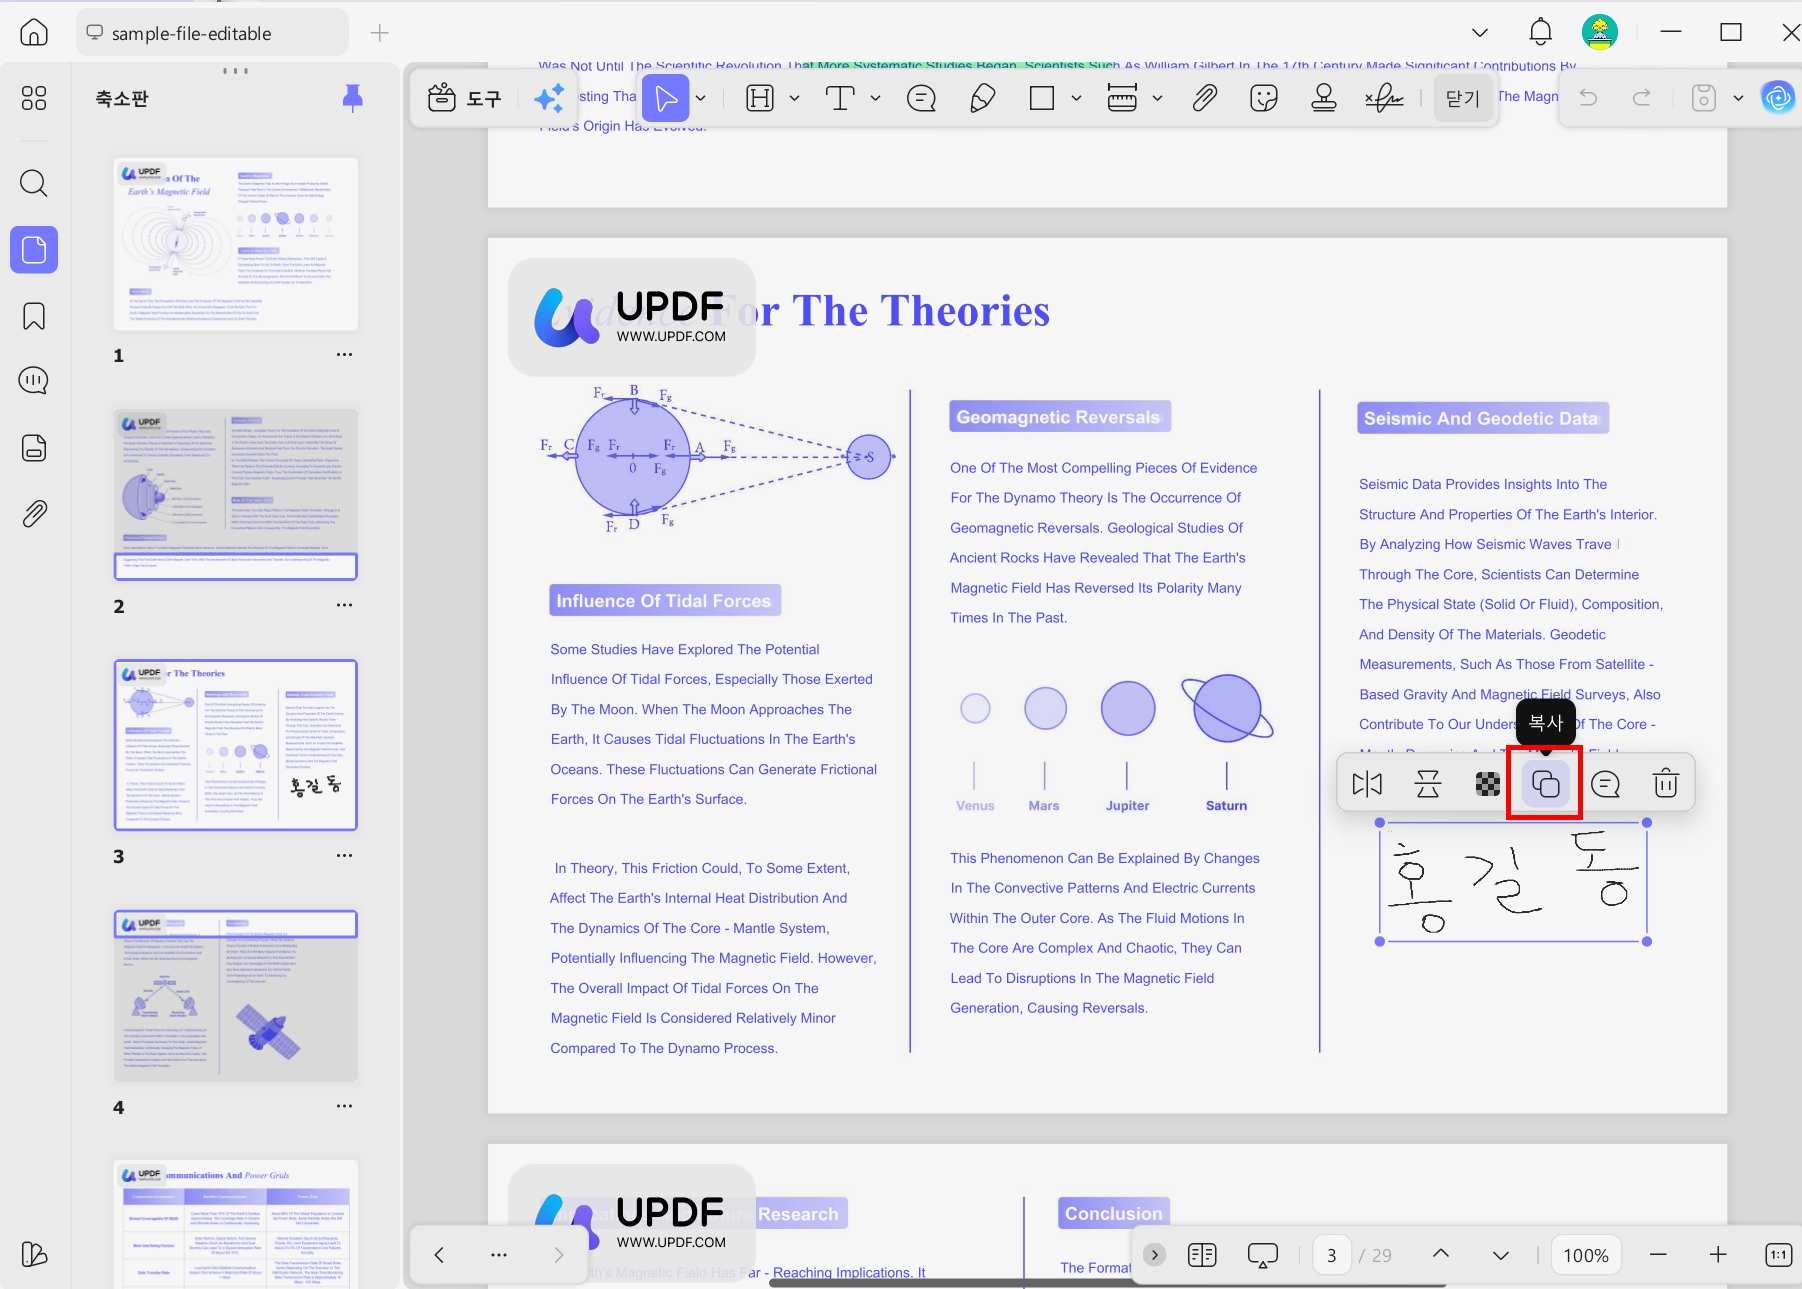Open the user profile avatar
Image resolution: width=1802 pixels, height=1289 pixels.
(1600, 32)
